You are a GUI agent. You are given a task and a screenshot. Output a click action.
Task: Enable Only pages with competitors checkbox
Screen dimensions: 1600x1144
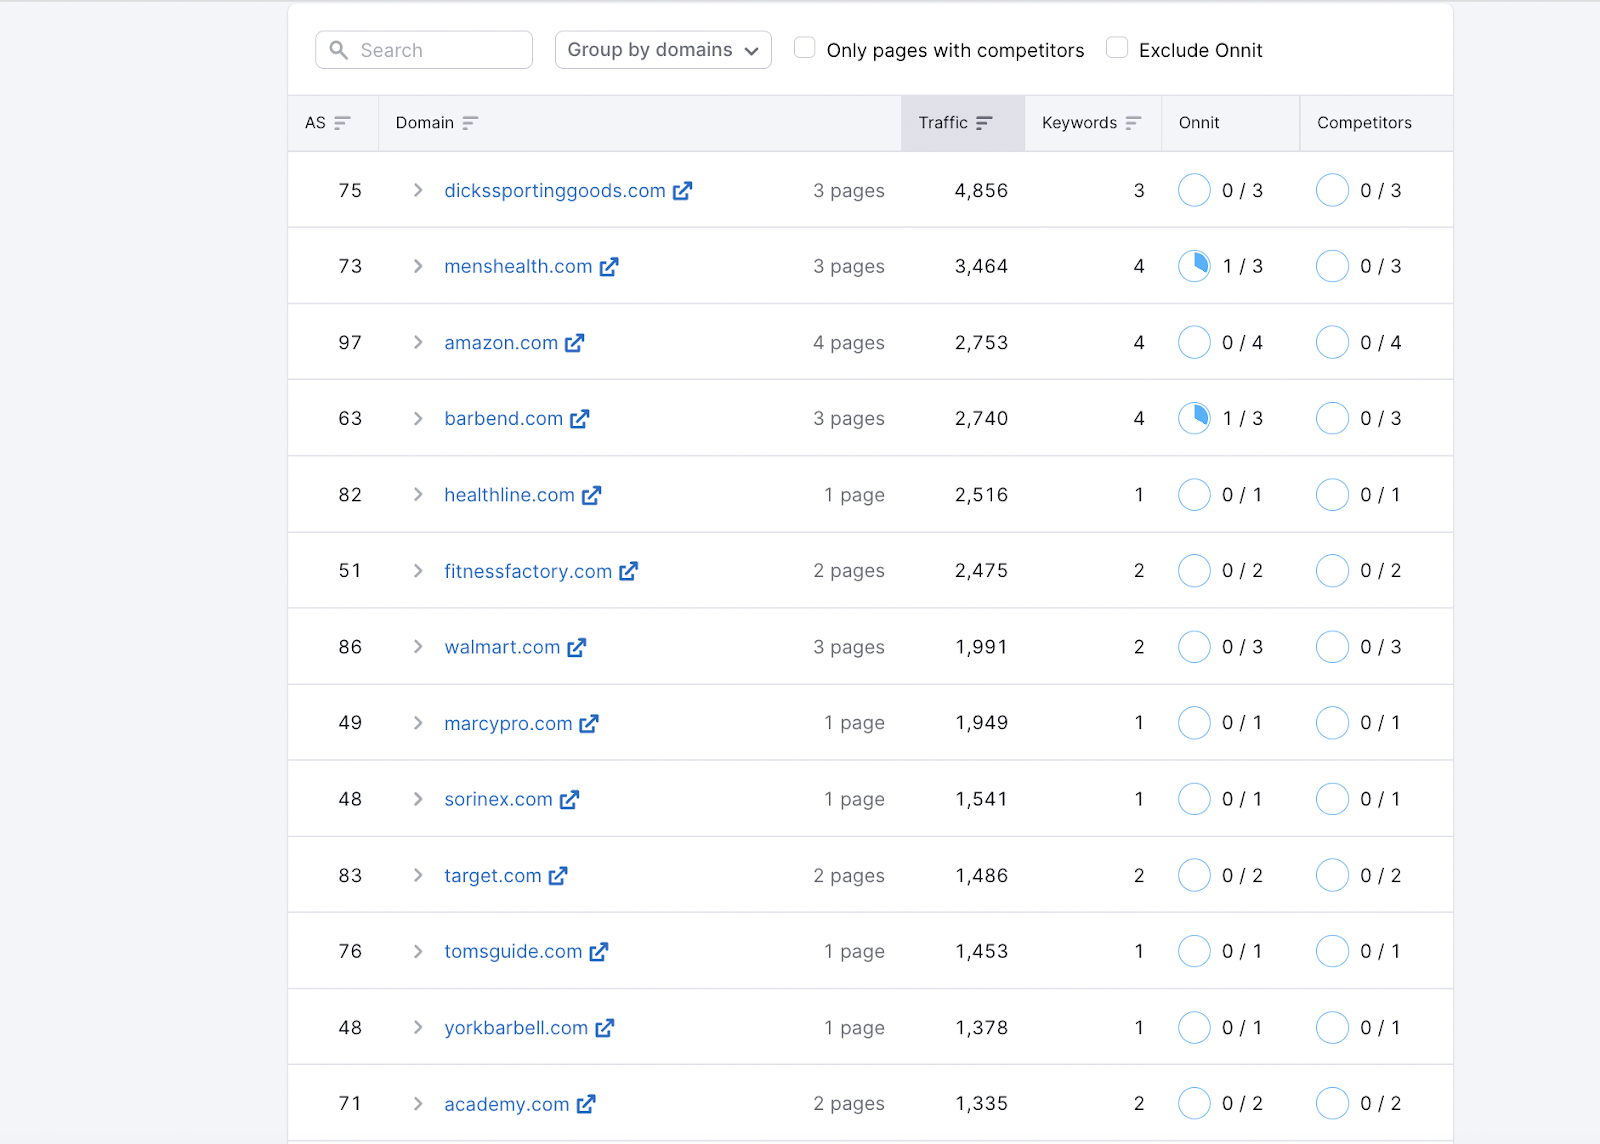tap(804, 48)
